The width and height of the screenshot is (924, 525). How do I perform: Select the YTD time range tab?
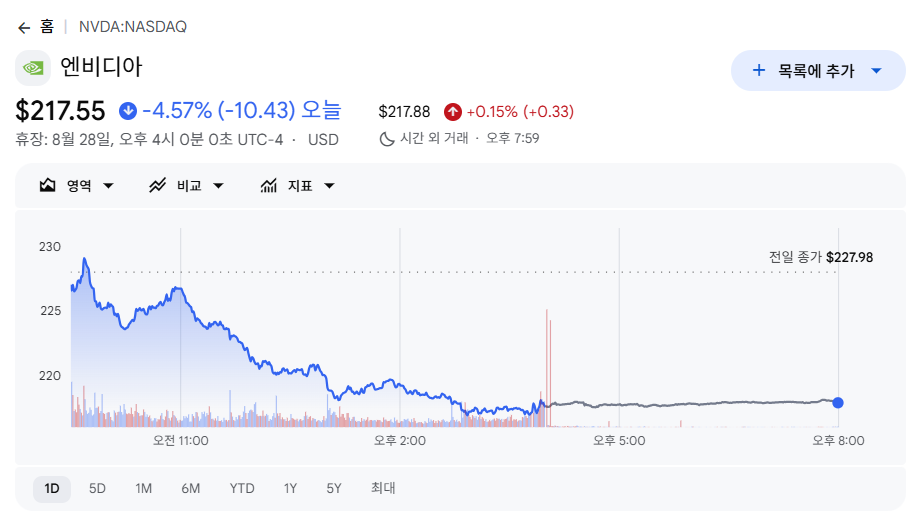242,488
